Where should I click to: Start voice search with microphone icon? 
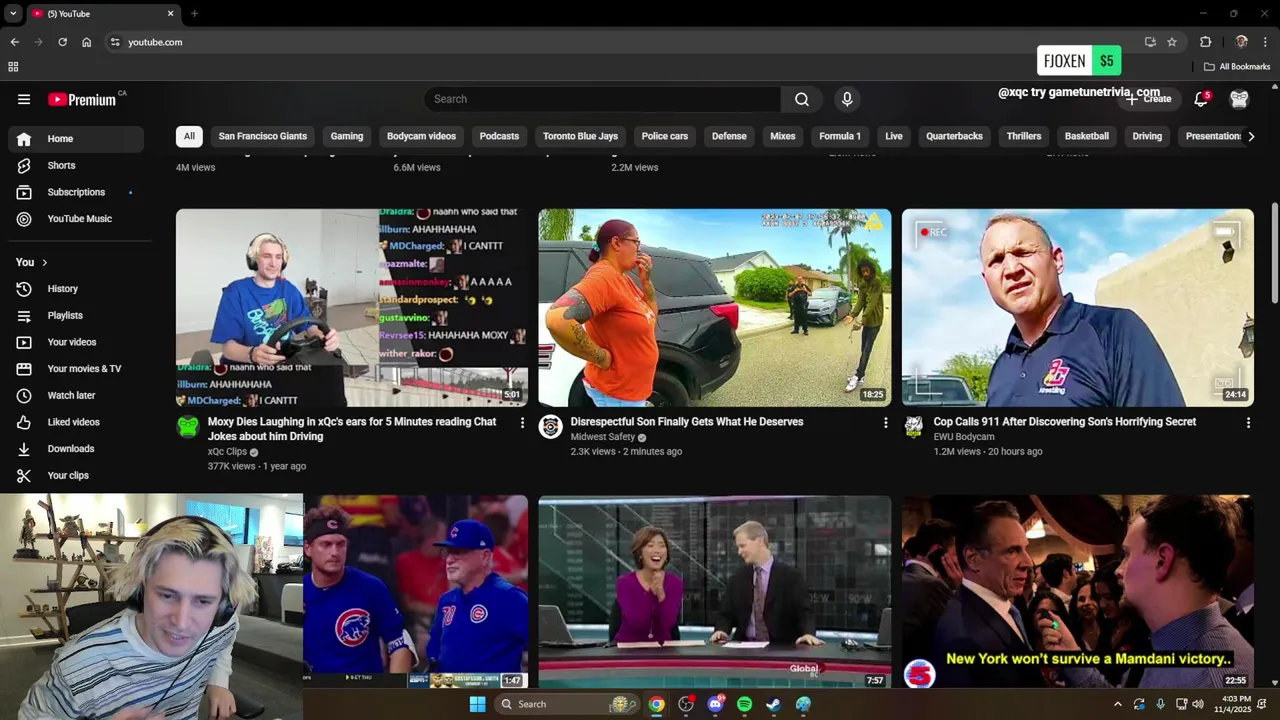point(847,99)
